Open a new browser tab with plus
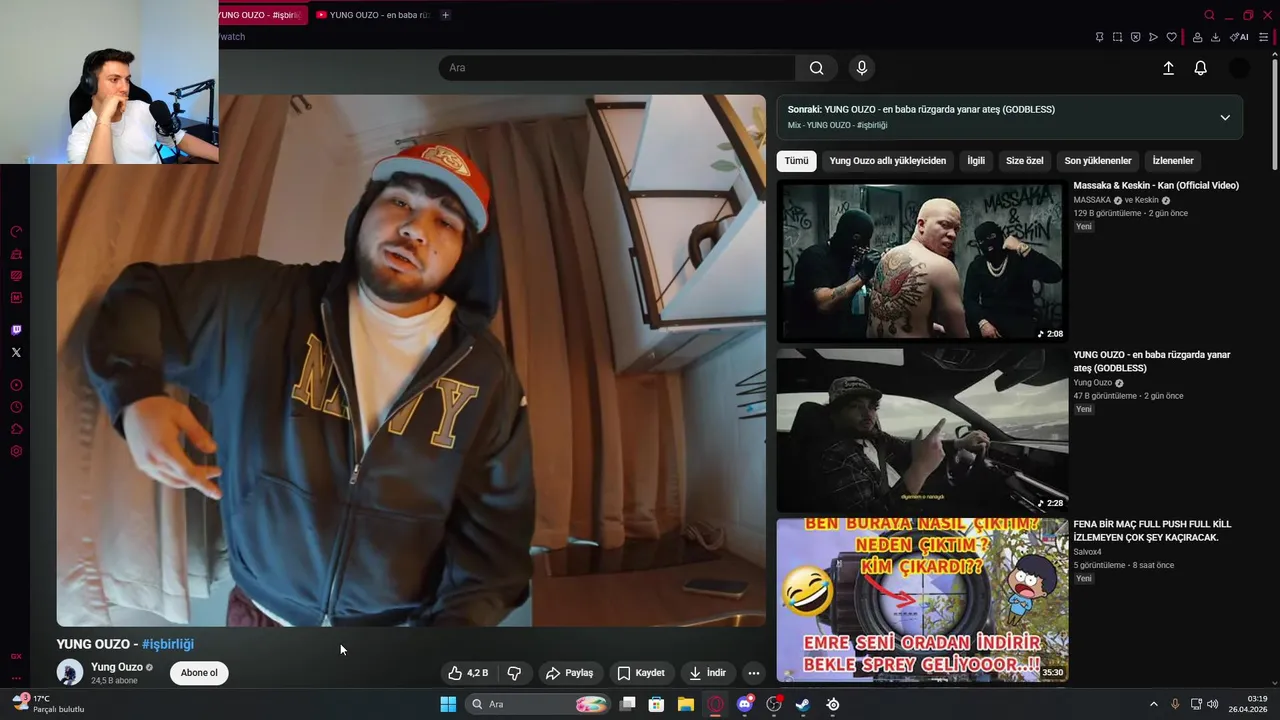1280x720 pixels. click(x=445, y=15)
